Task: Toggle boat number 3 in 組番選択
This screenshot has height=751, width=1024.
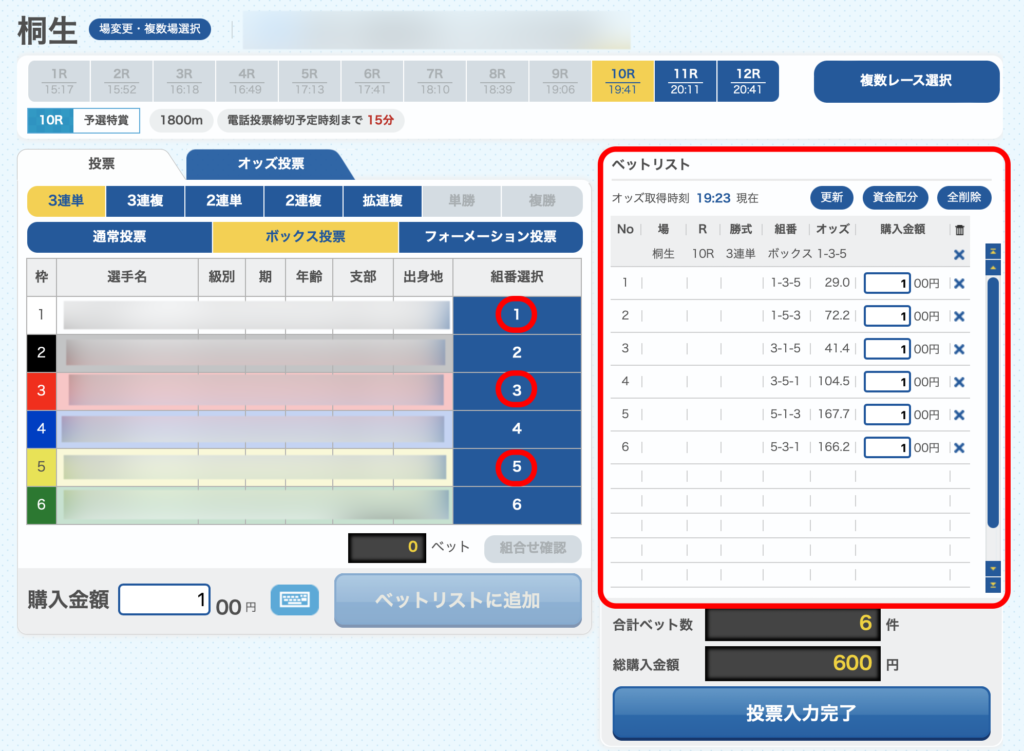Action: (x=517, y=391)
